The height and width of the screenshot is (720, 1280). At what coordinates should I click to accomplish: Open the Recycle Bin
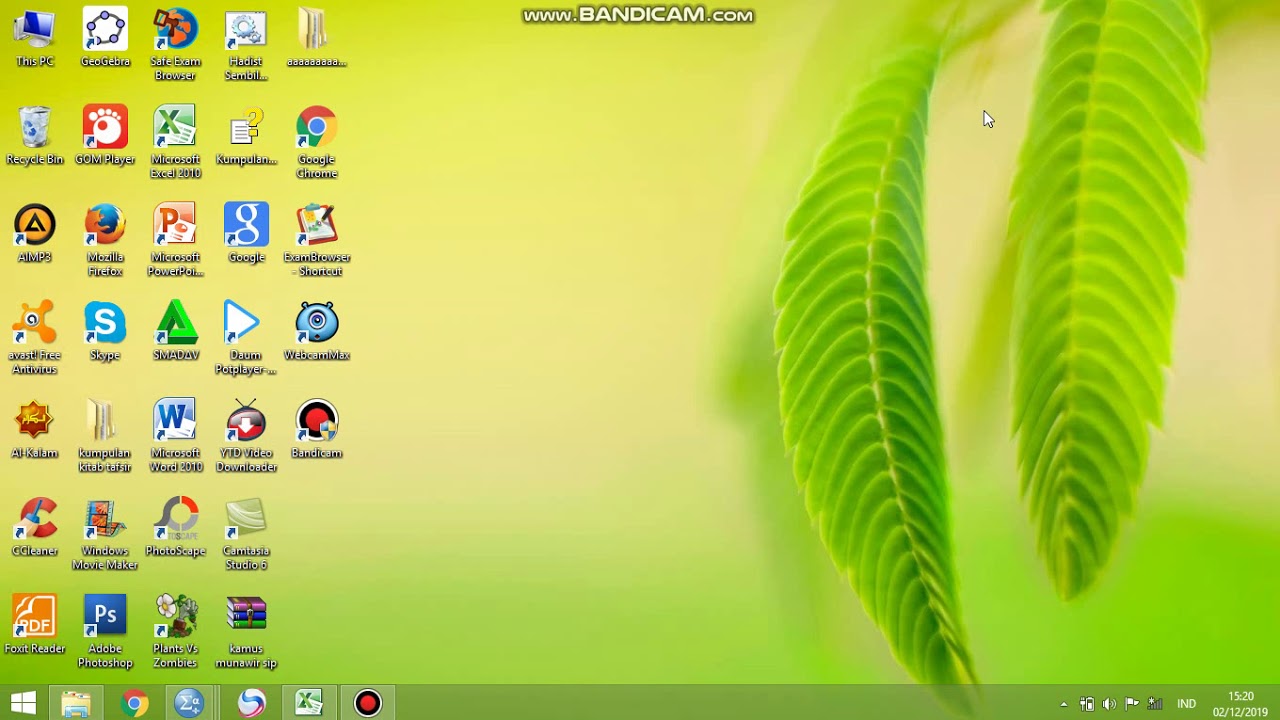tap(35, 136)
